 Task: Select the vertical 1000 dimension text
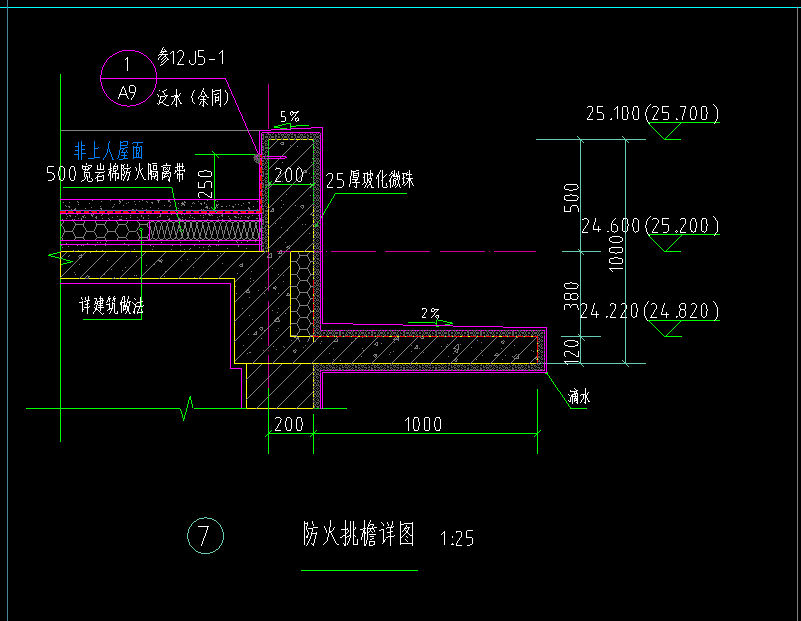617,253
